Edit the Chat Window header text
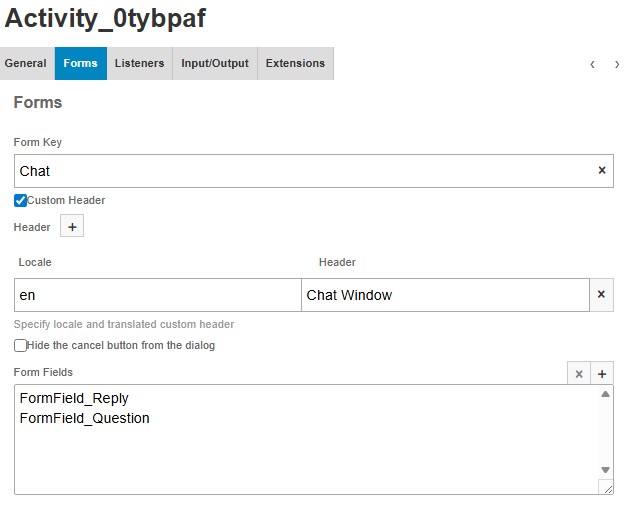Viewport: 624px width, 512px height. tap(445, 295)
